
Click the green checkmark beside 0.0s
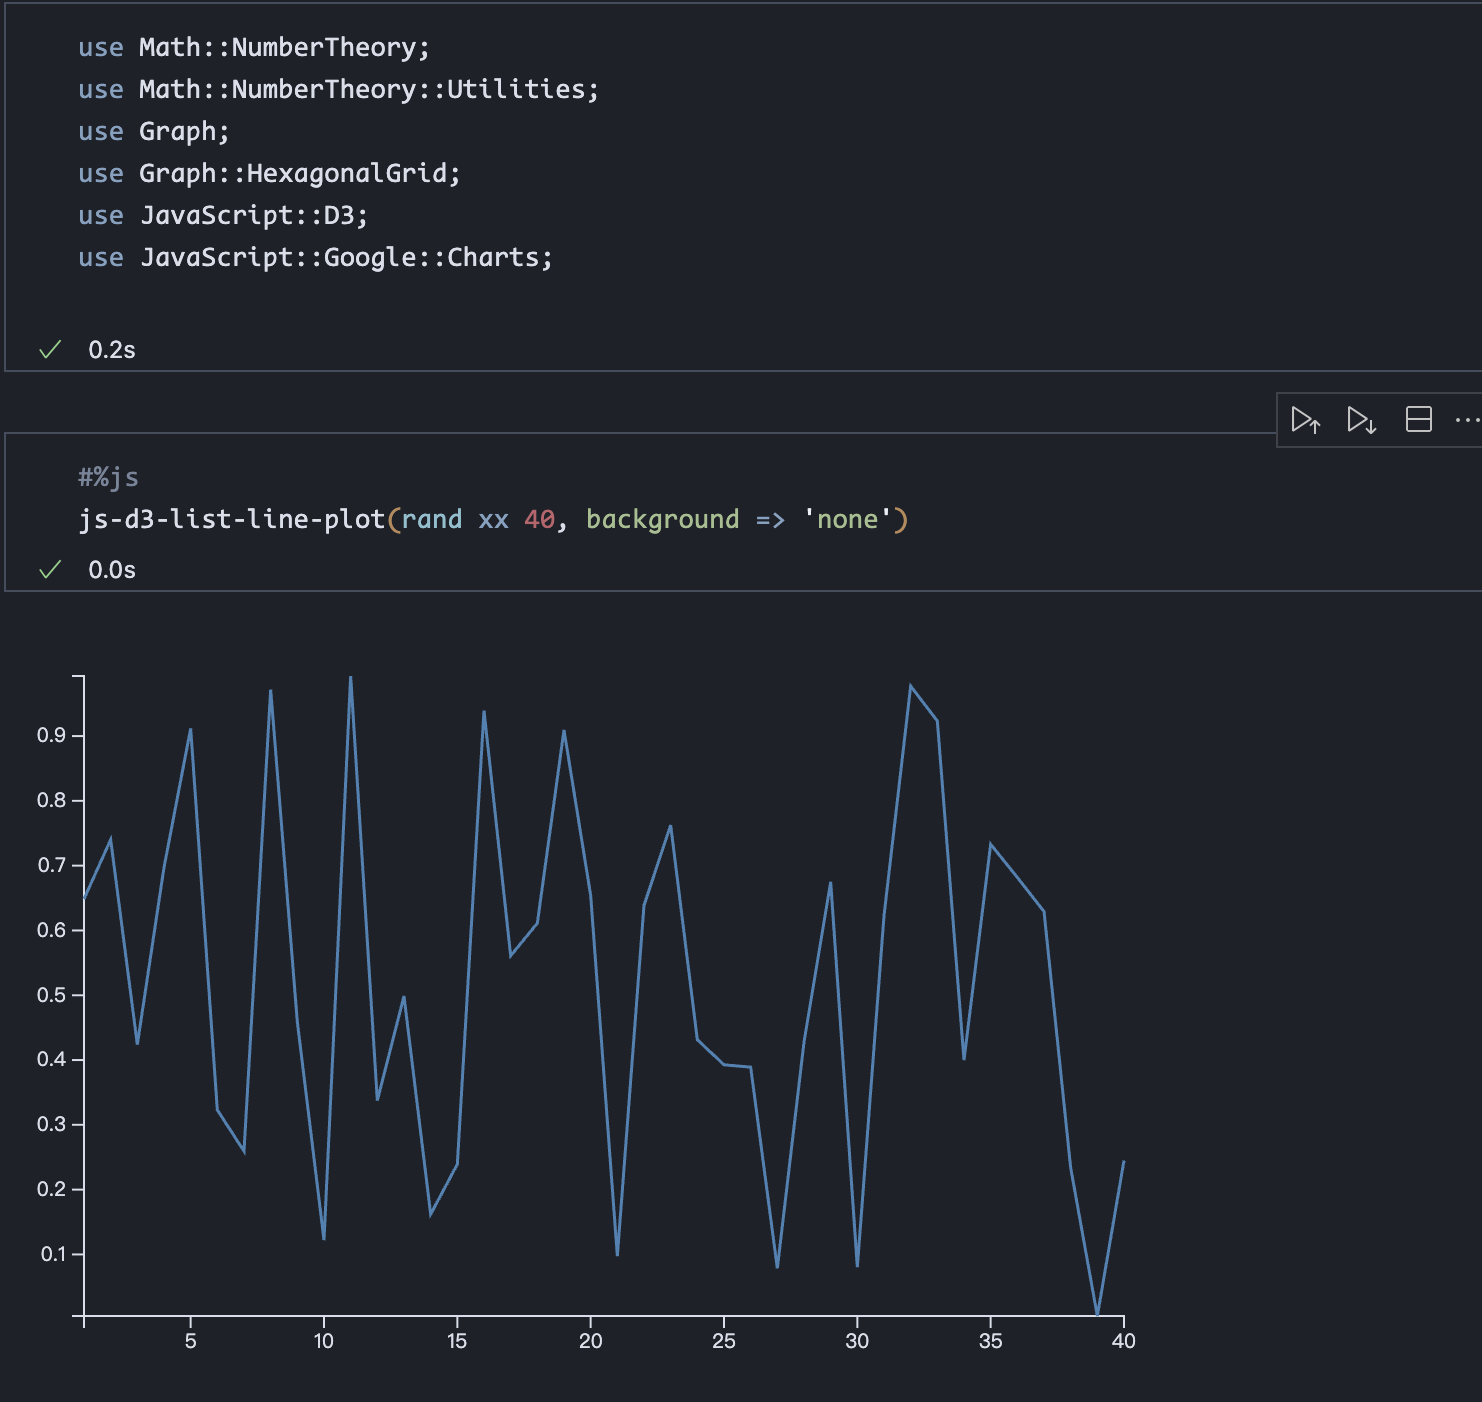(50, 570)
